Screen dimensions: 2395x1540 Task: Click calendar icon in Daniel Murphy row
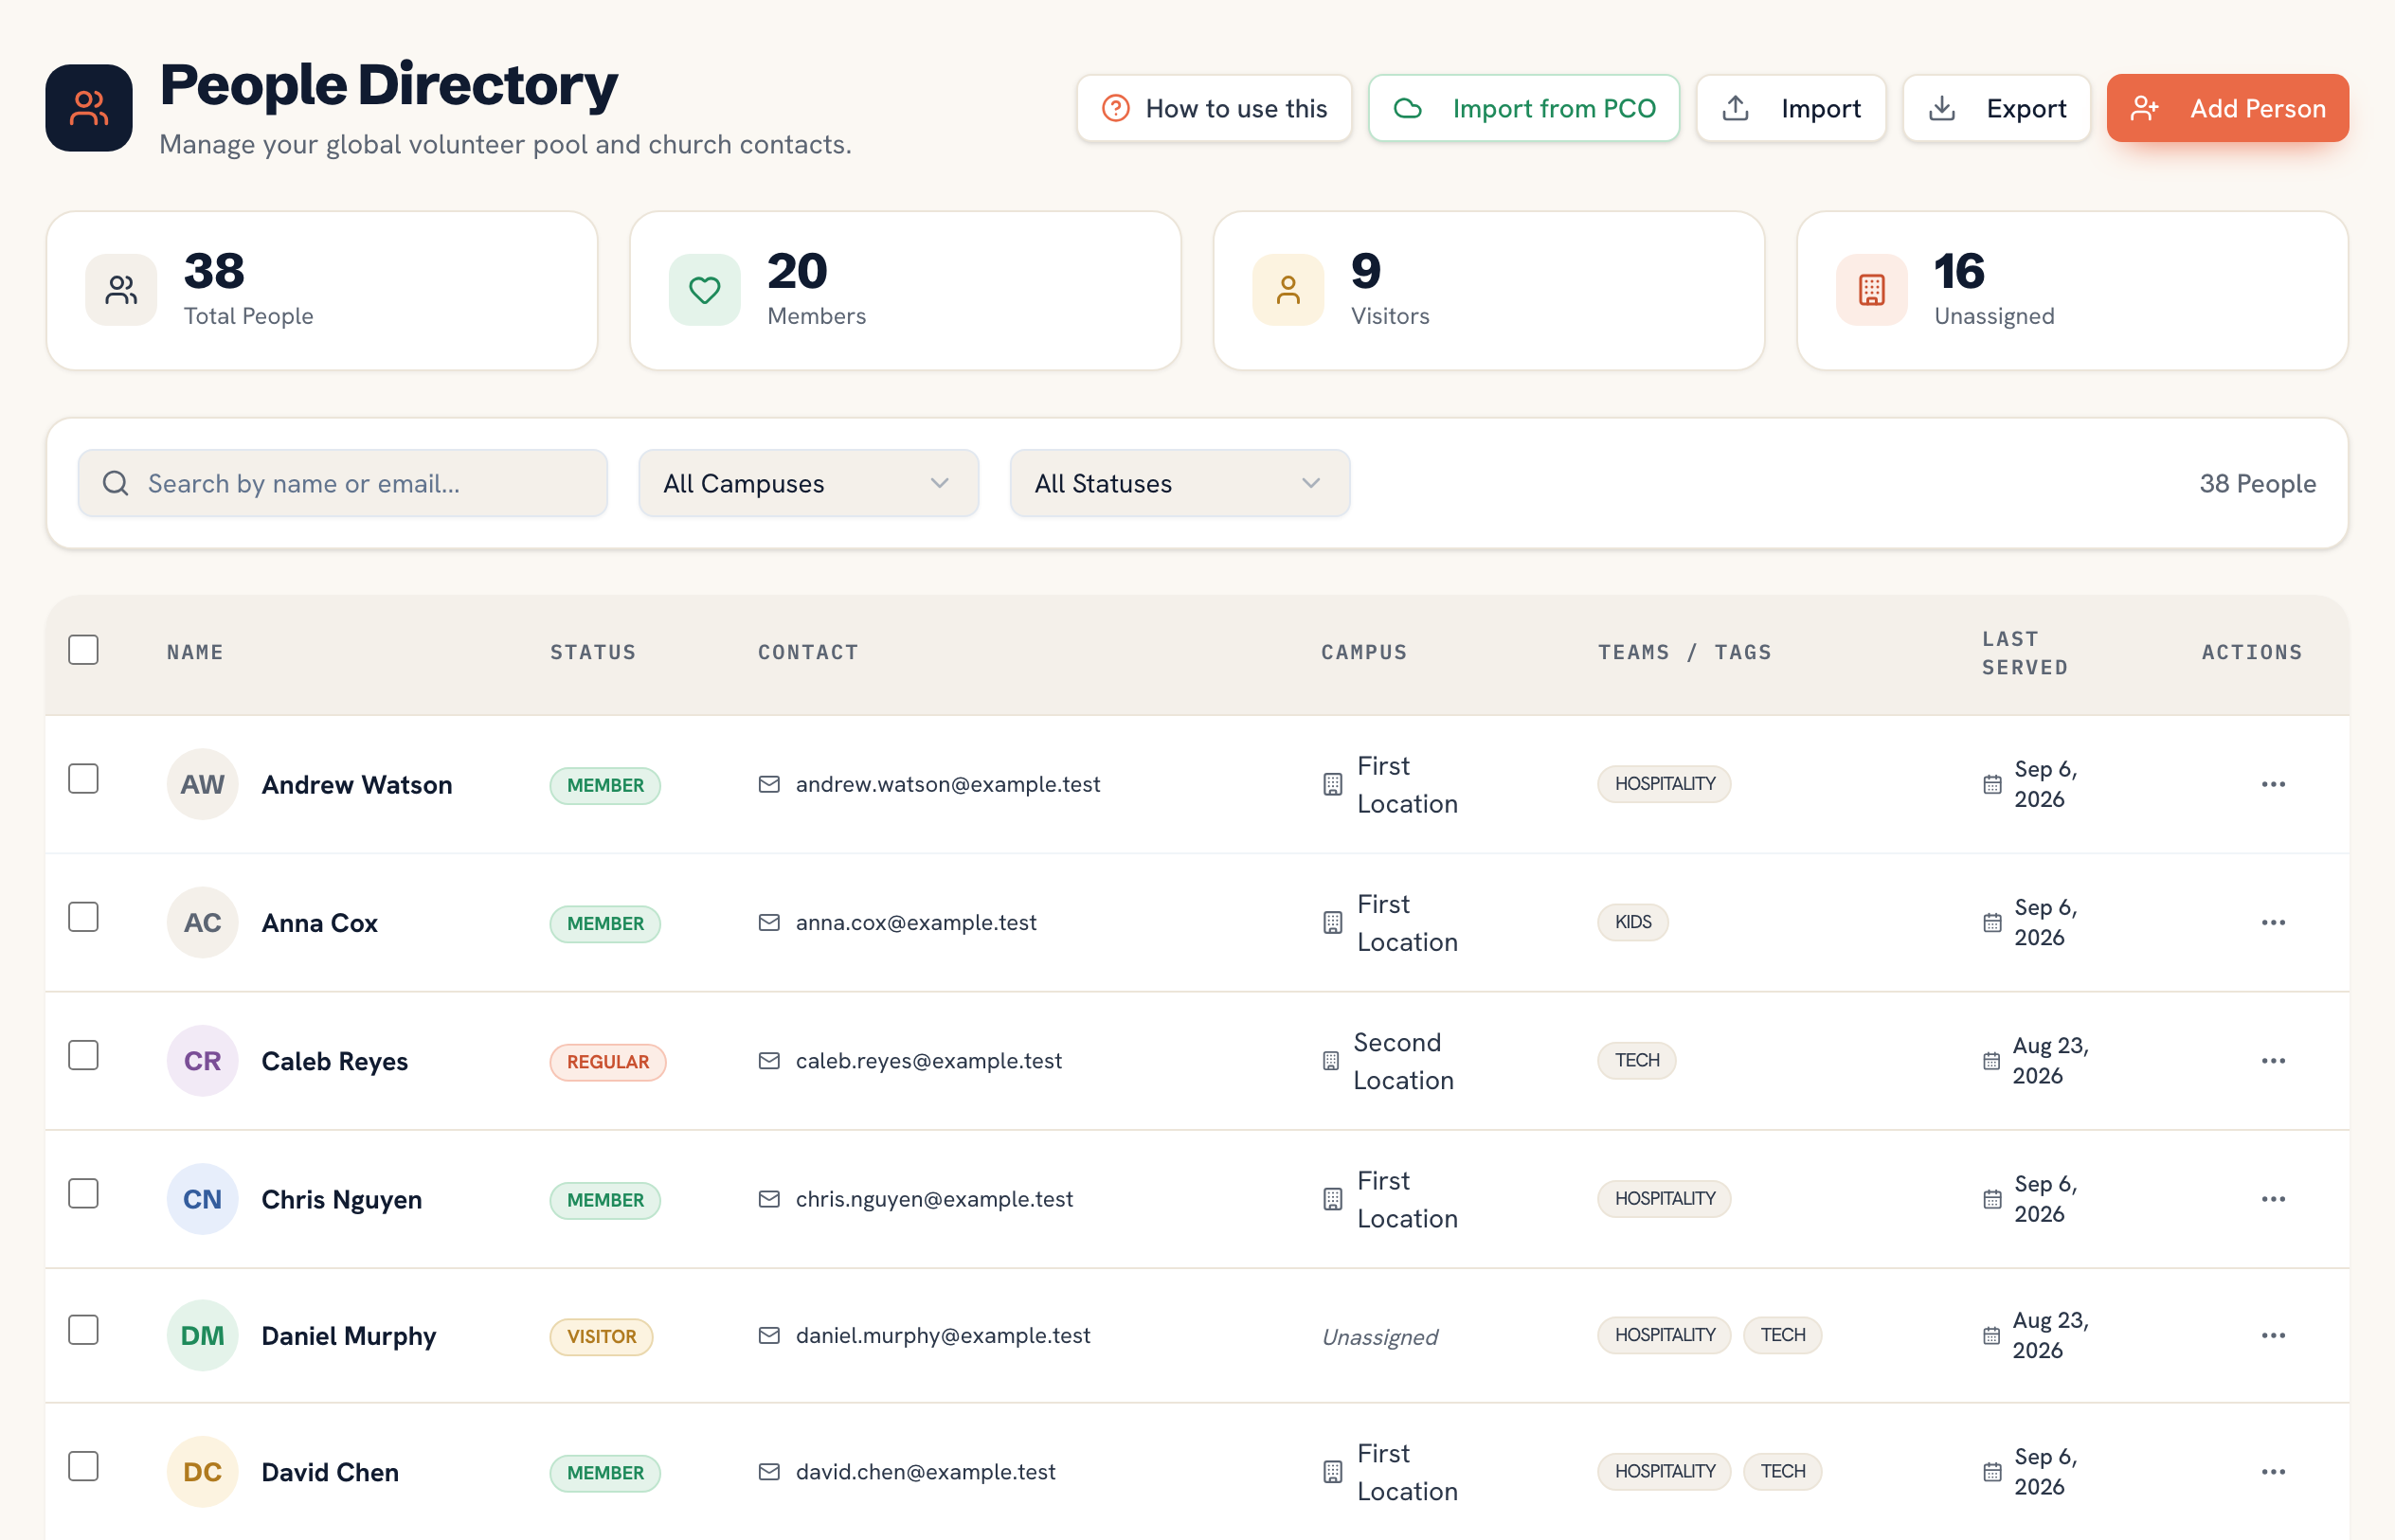1991,1335
